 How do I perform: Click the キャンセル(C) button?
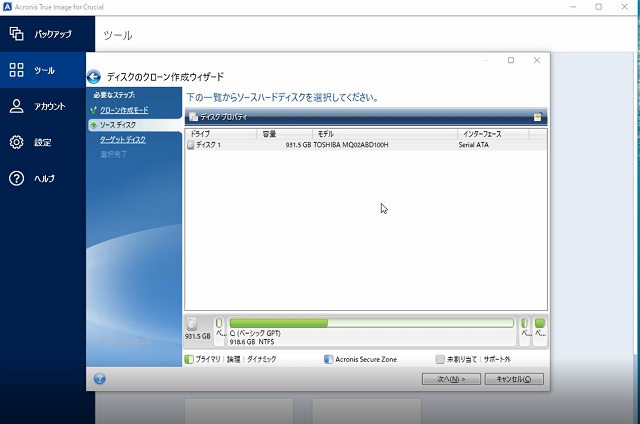pos(514,379)
